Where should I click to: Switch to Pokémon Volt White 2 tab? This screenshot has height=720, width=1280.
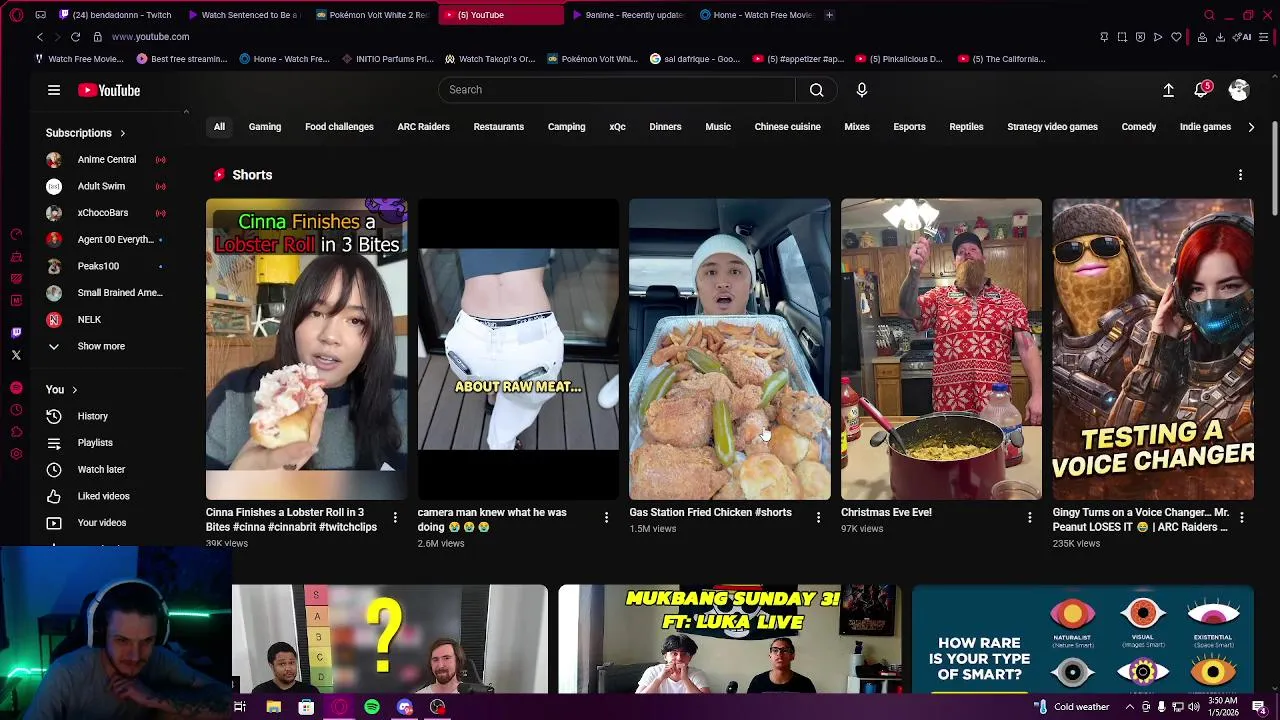(372, 15)
